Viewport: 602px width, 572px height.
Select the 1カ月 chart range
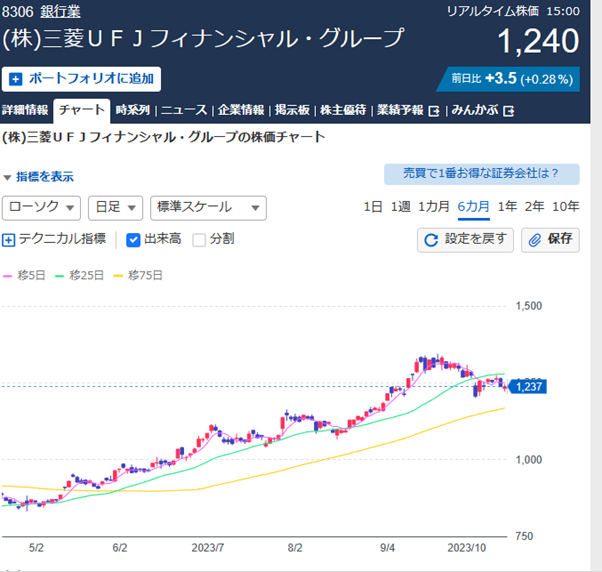coord(434,207)
